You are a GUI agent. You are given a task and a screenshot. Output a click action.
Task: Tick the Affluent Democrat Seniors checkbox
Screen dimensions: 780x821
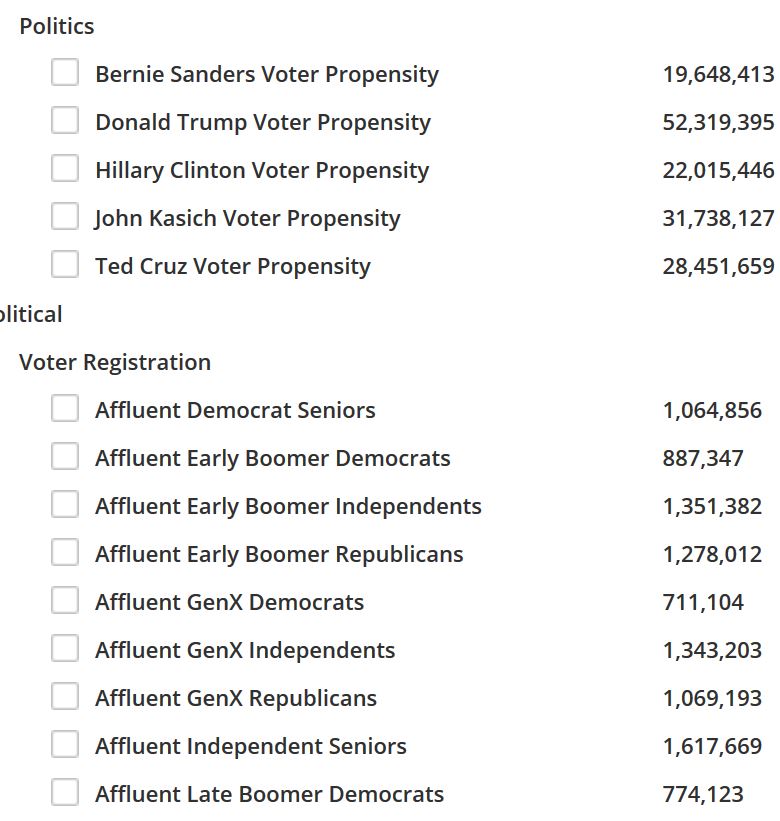click(65, 408)
